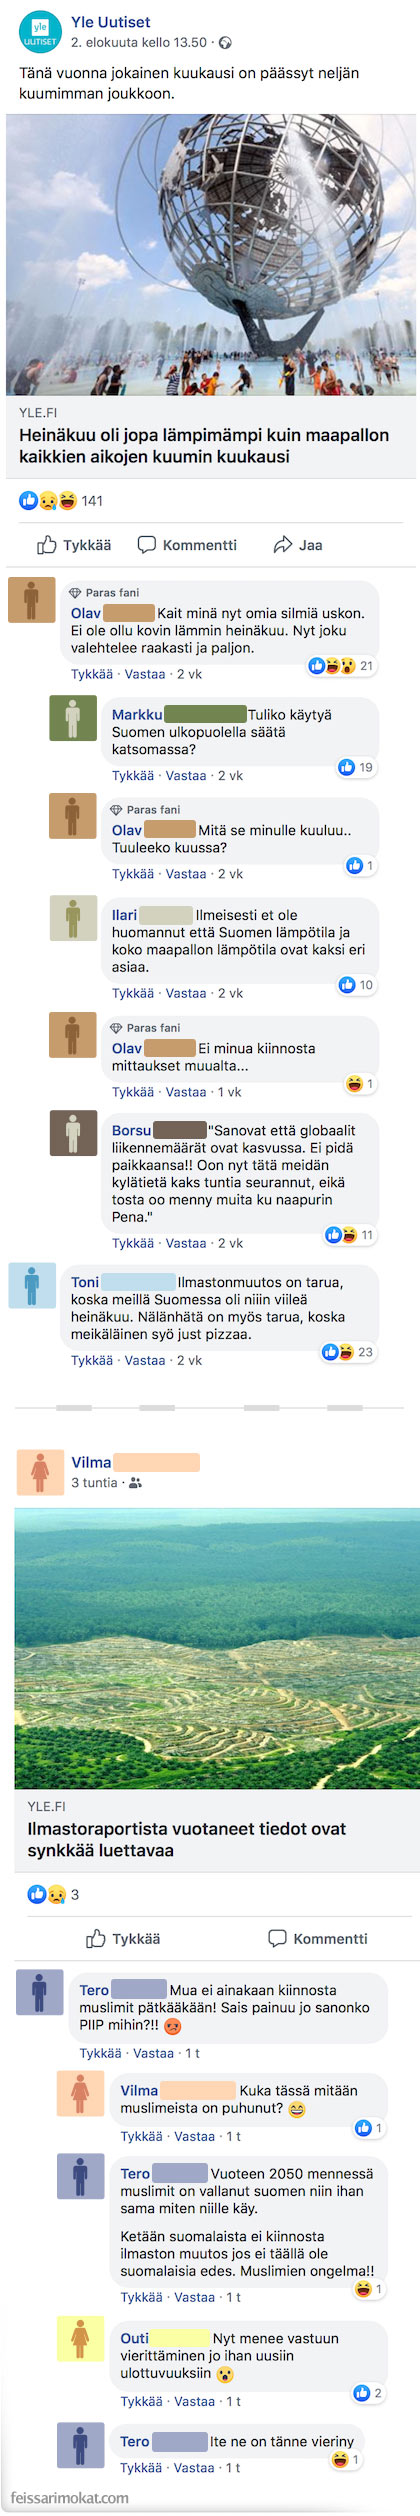Image resolution: width=420 pixels, height=2516 pixels.
Task: Like Vilma's post with Tykkää button
Action: coord(123,1939)
